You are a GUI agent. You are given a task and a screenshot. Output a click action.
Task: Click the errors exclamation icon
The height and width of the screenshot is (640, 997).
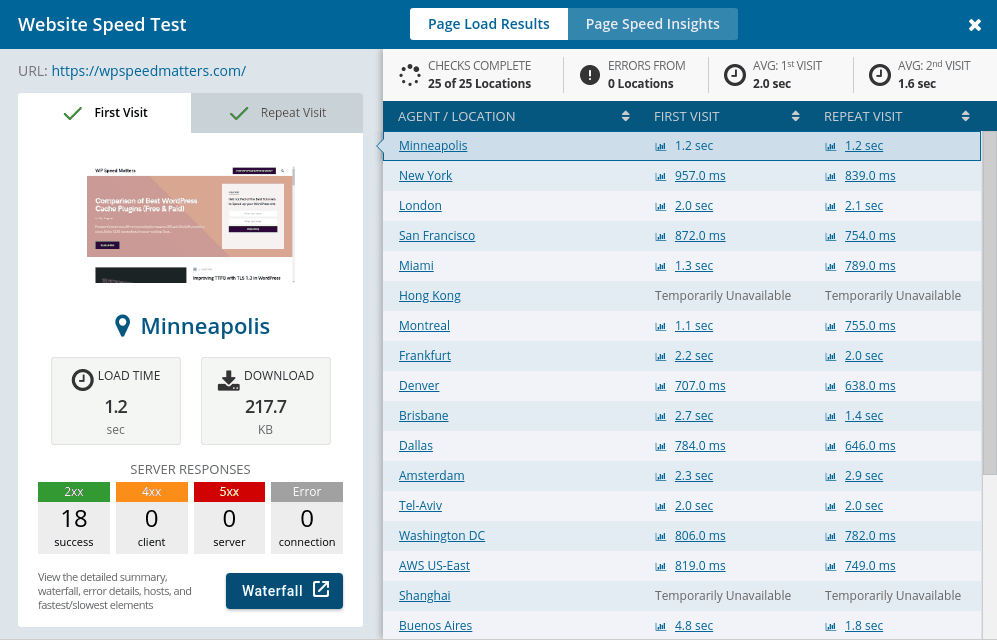[x=589, y=75]
